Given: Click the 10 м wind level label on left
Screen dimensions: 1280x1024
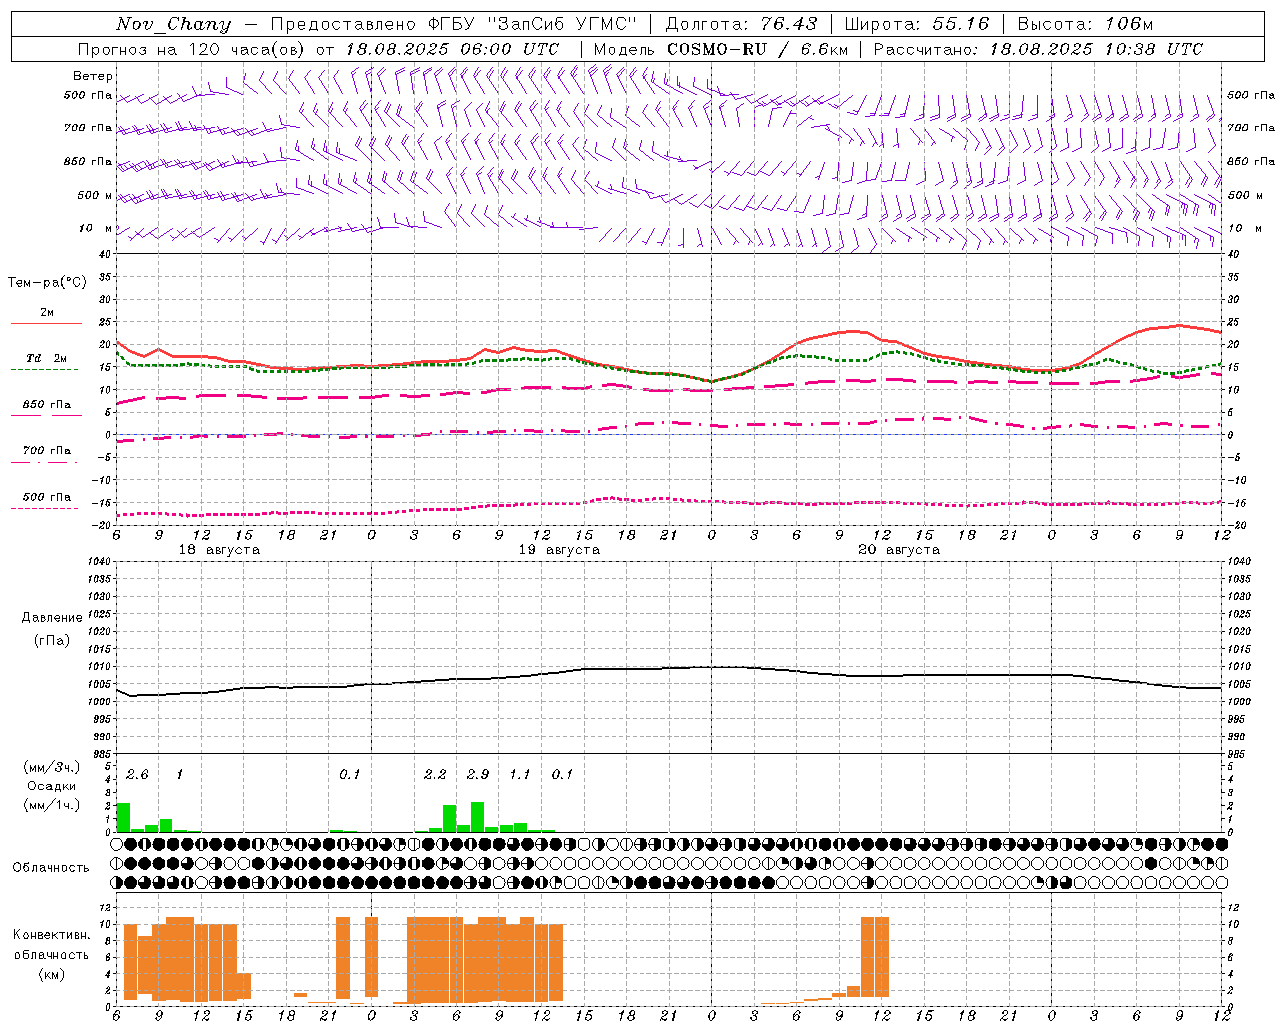Looking at the screenshot, I should (97, 229).
